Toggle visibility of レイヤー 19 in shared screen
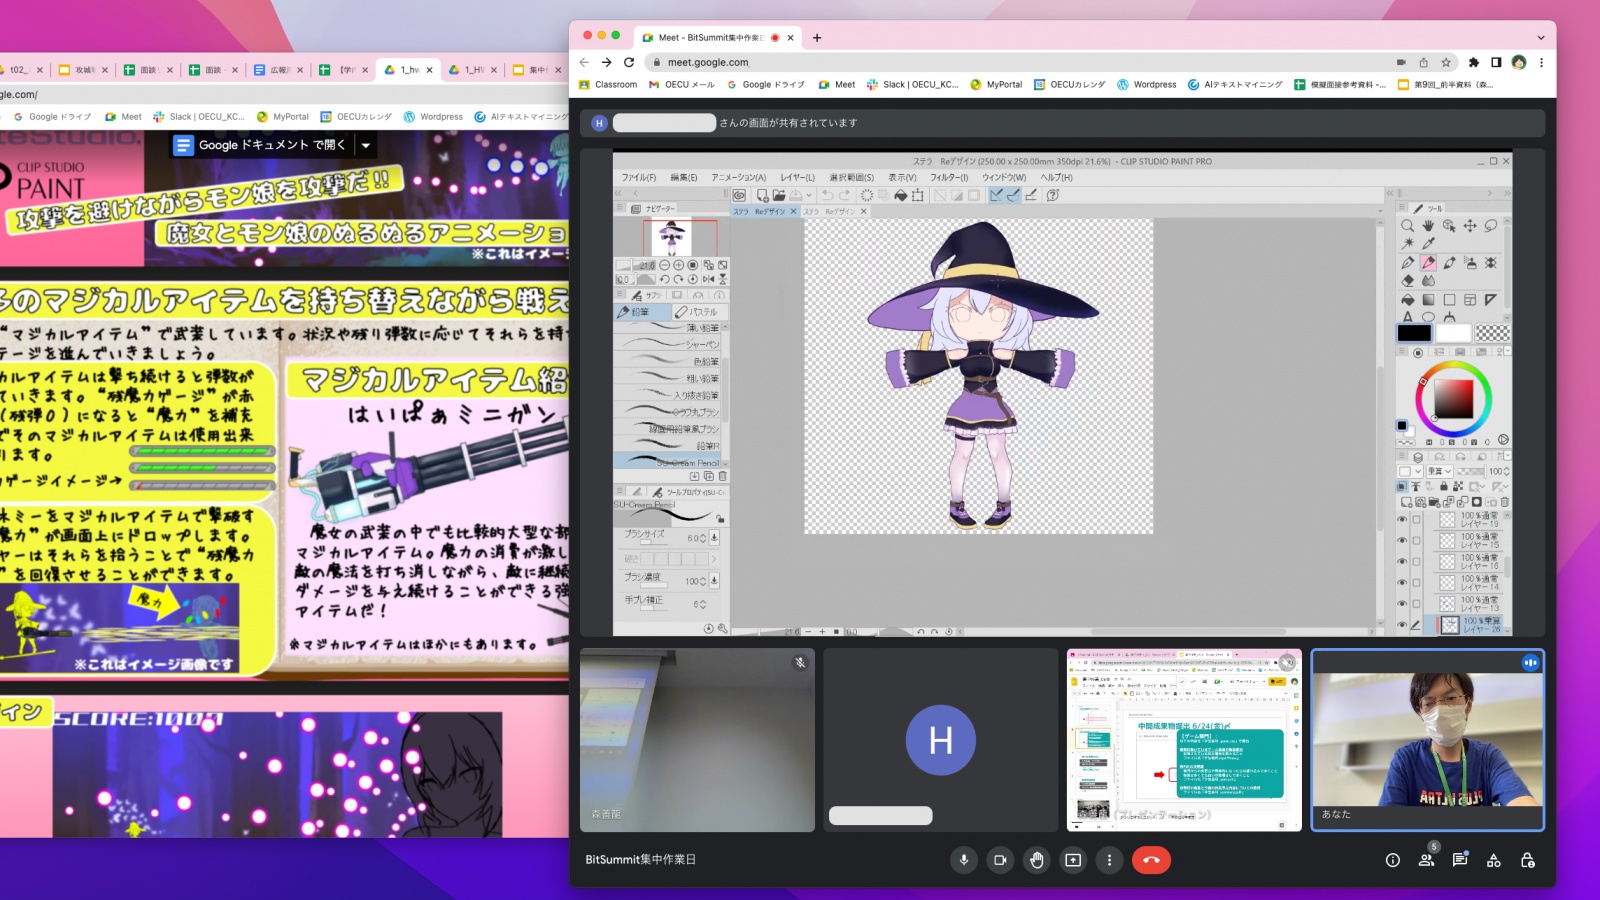The height and width of the screenshot is (900, 1600). [x=1402, y=520]
